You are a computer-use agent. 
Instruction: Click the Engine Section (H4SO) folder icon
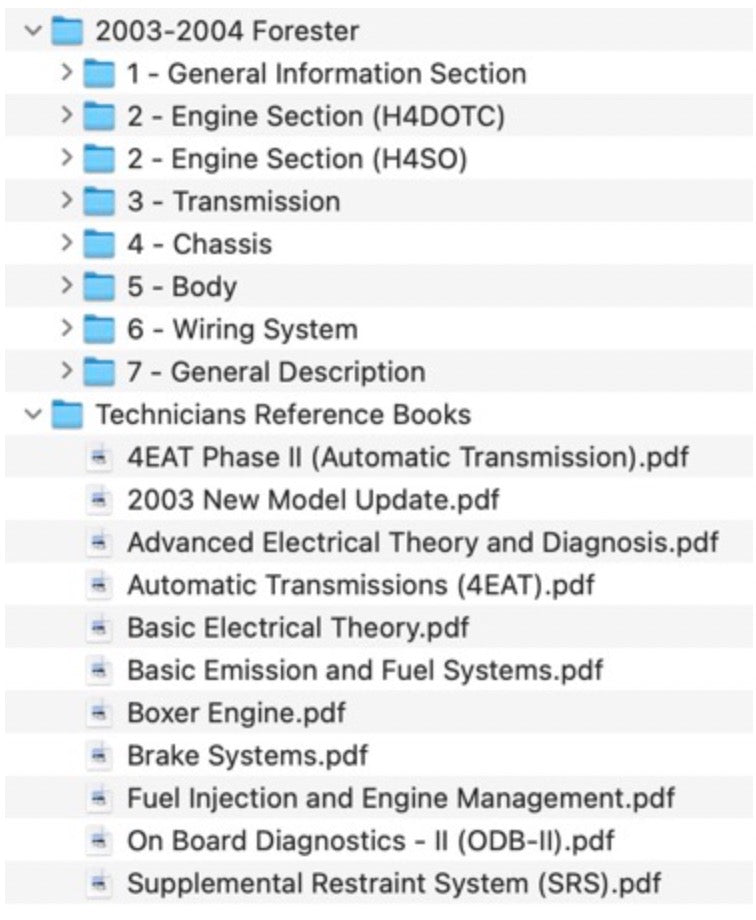99,158
